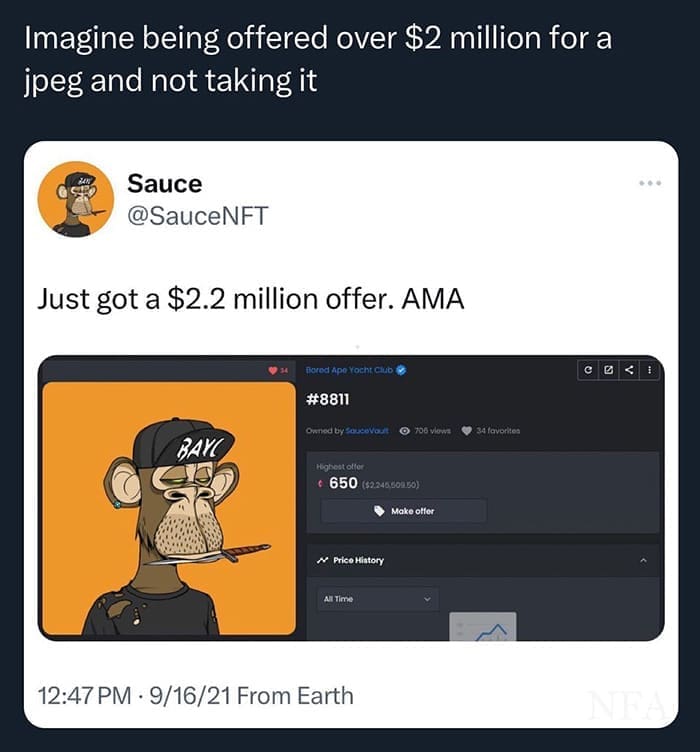Click the red heart favorite icon
Screen dimensions: 700x752
(x=272, y=370)
